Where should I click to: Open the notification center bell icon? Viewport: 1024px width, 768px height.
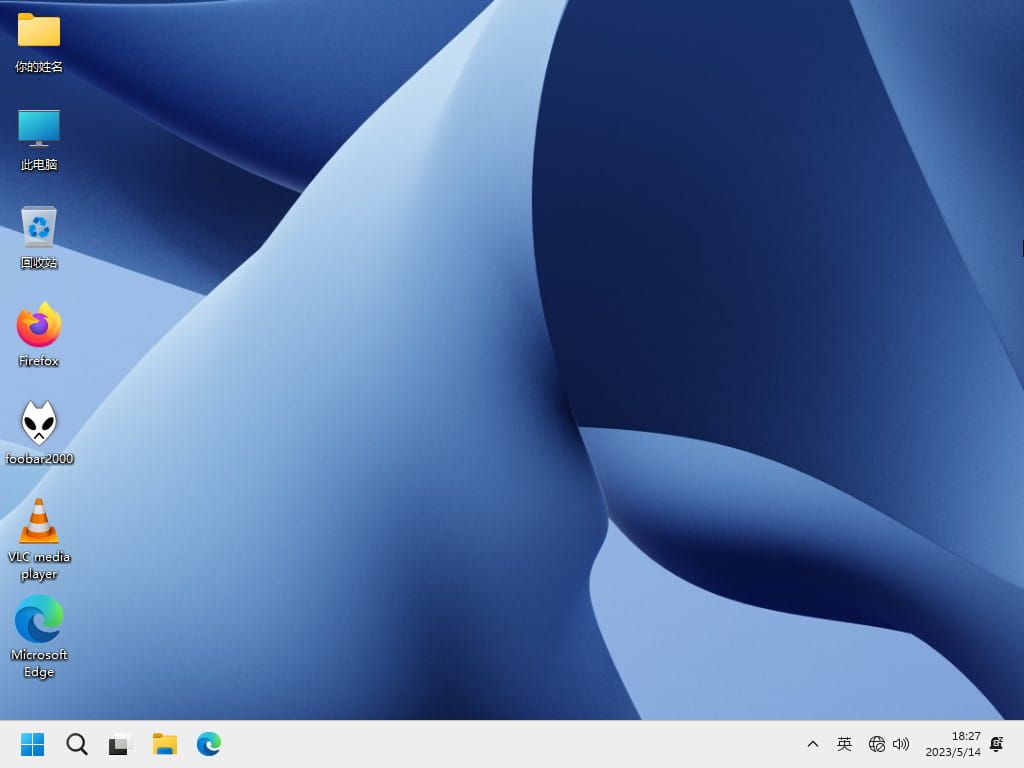coord(996,744)
